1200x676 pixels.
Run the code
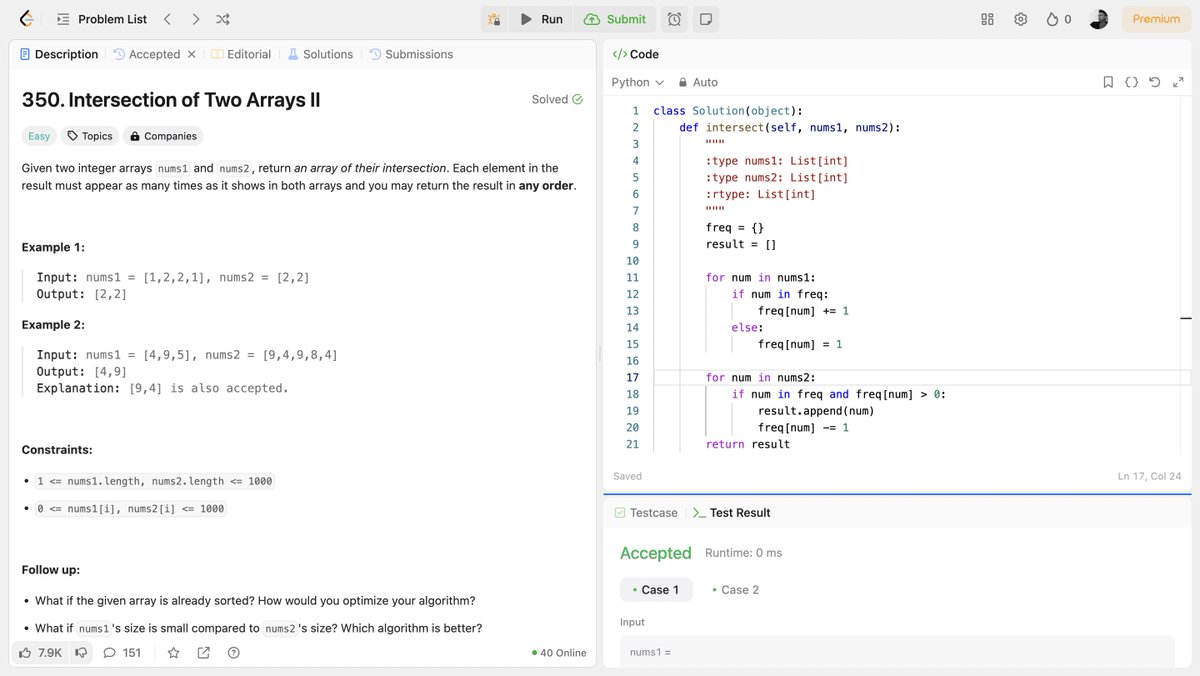coord(541,19)
